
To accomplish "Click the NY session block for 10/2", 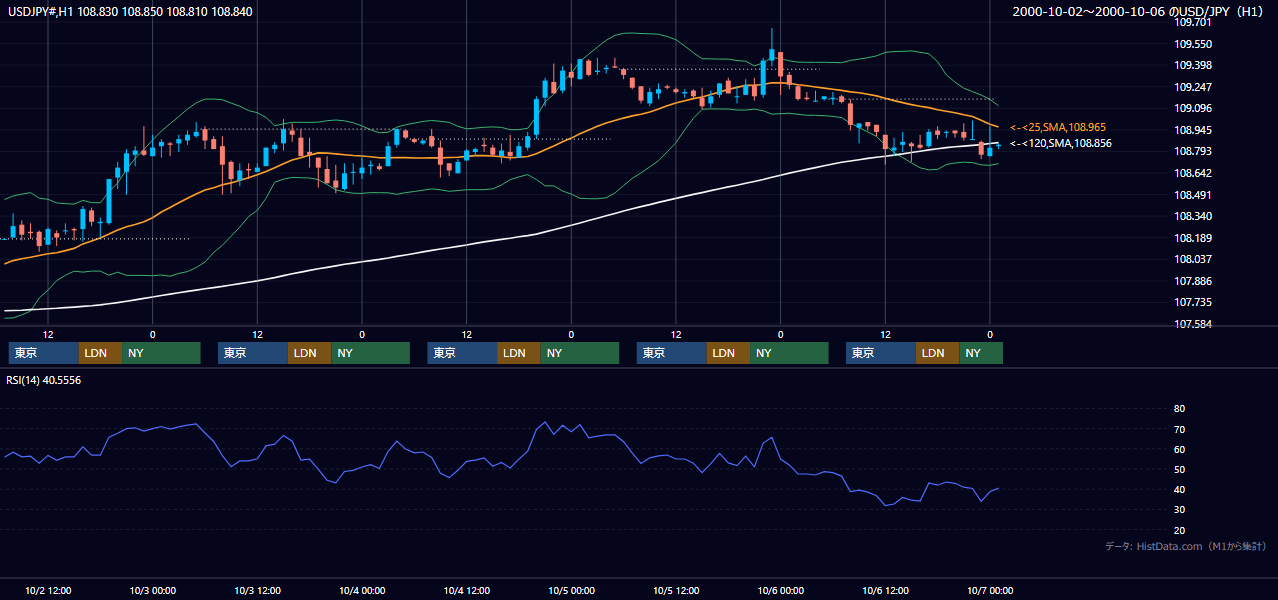I will point(161,353).
